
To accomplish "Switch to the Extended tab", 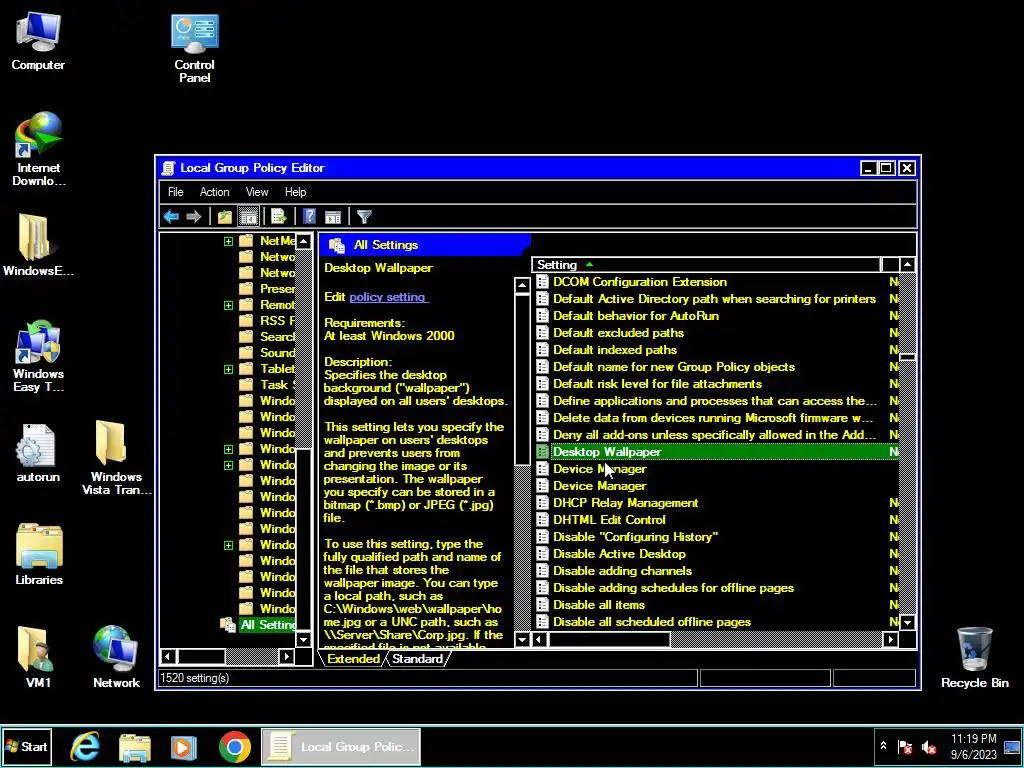I will [x=353, y=659].
